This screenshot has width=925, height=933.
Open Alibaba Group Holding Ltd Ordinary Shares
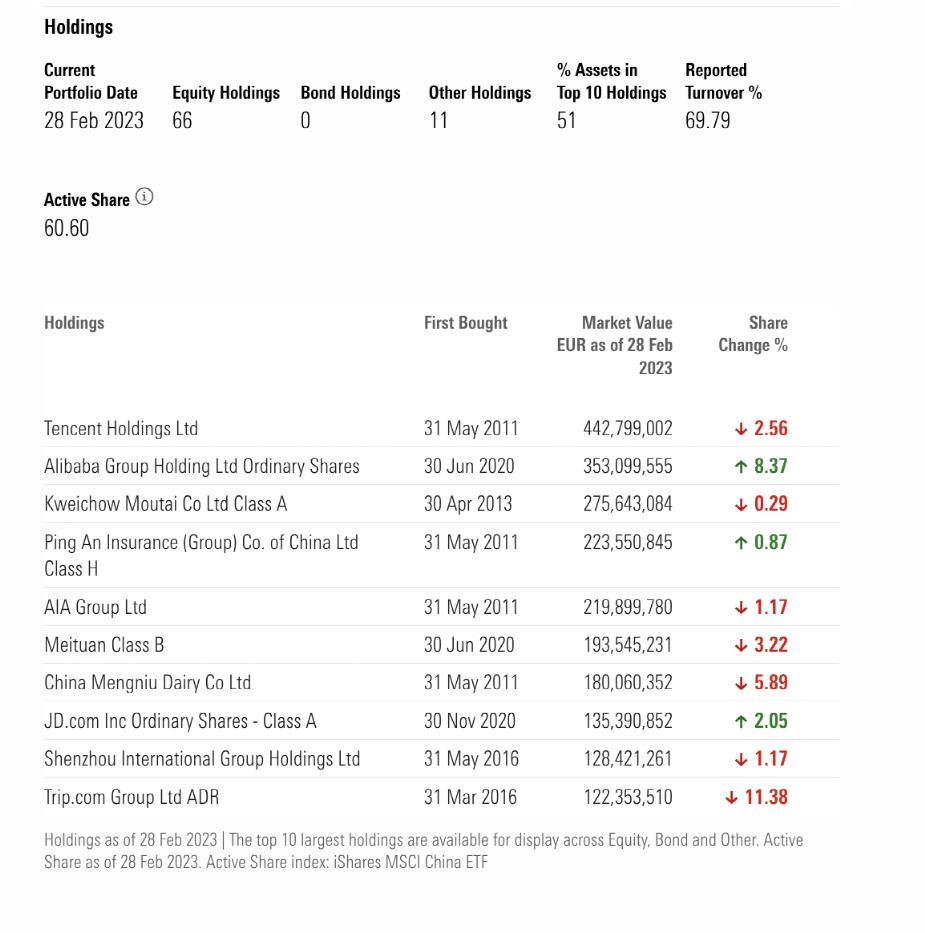tap(201, 466)
